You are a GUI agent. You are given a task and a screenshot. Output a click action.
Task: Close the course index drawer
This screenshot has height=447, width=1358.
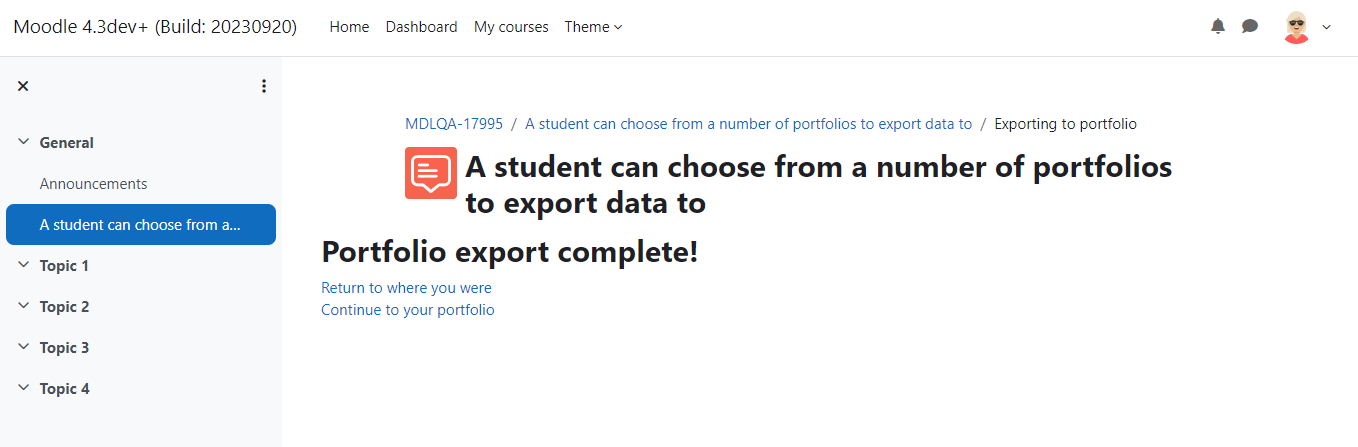23,86
